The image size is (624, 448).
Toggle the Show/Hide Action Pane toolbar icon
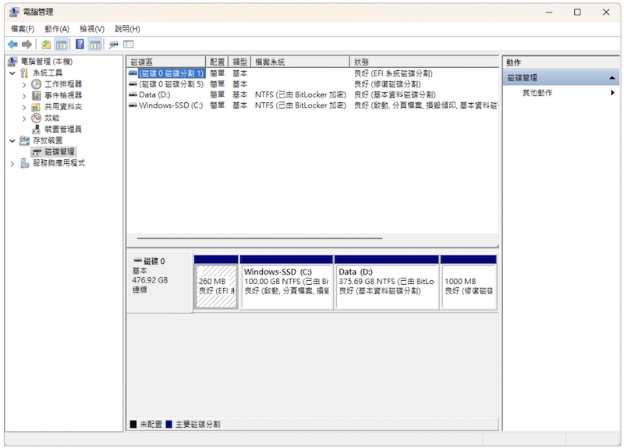(x=96, y=45)
